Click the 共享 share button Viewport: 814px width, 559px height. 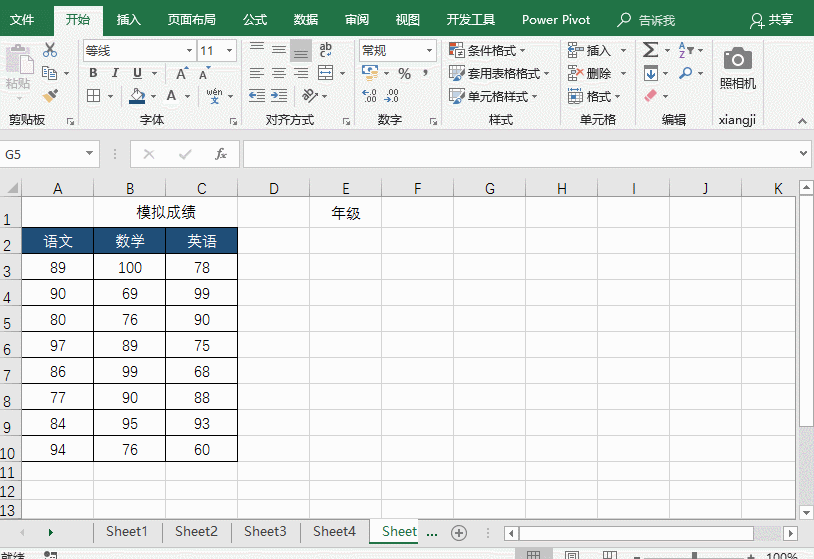[771, 20]
